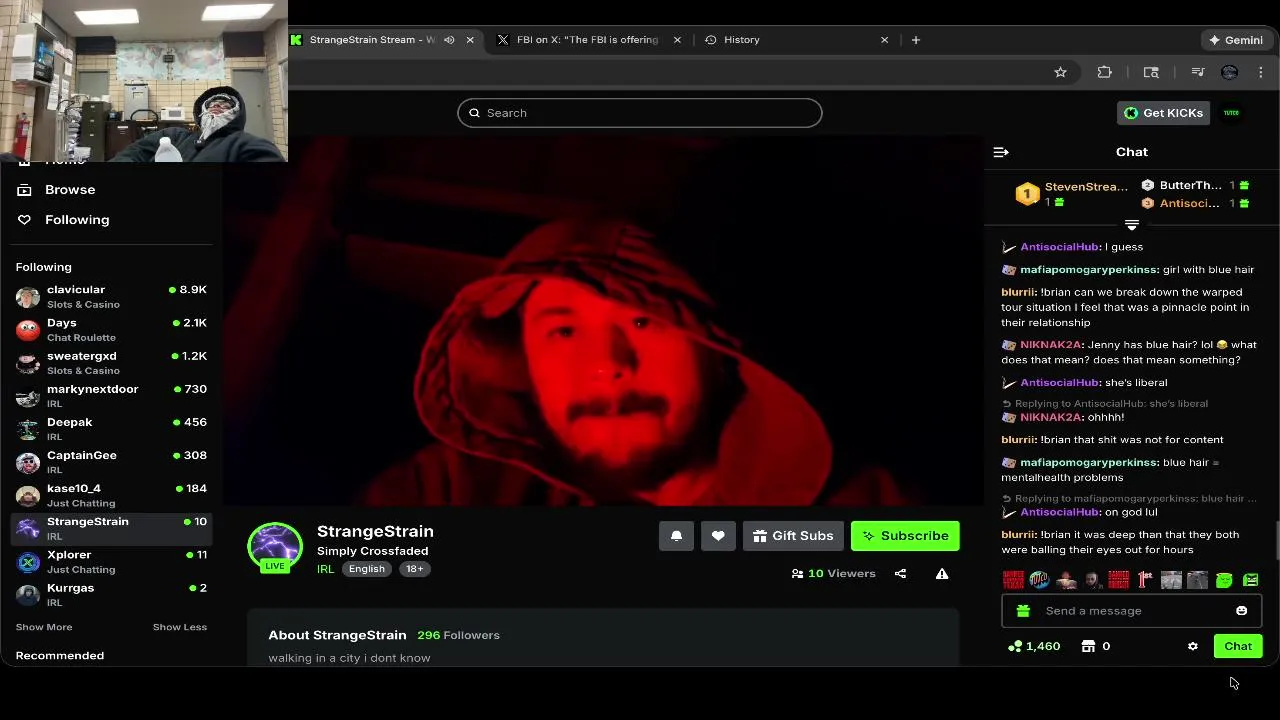Expand the gift leaderboard chevron in chat
1280x720 pixels.
(x=1132, y=225)
